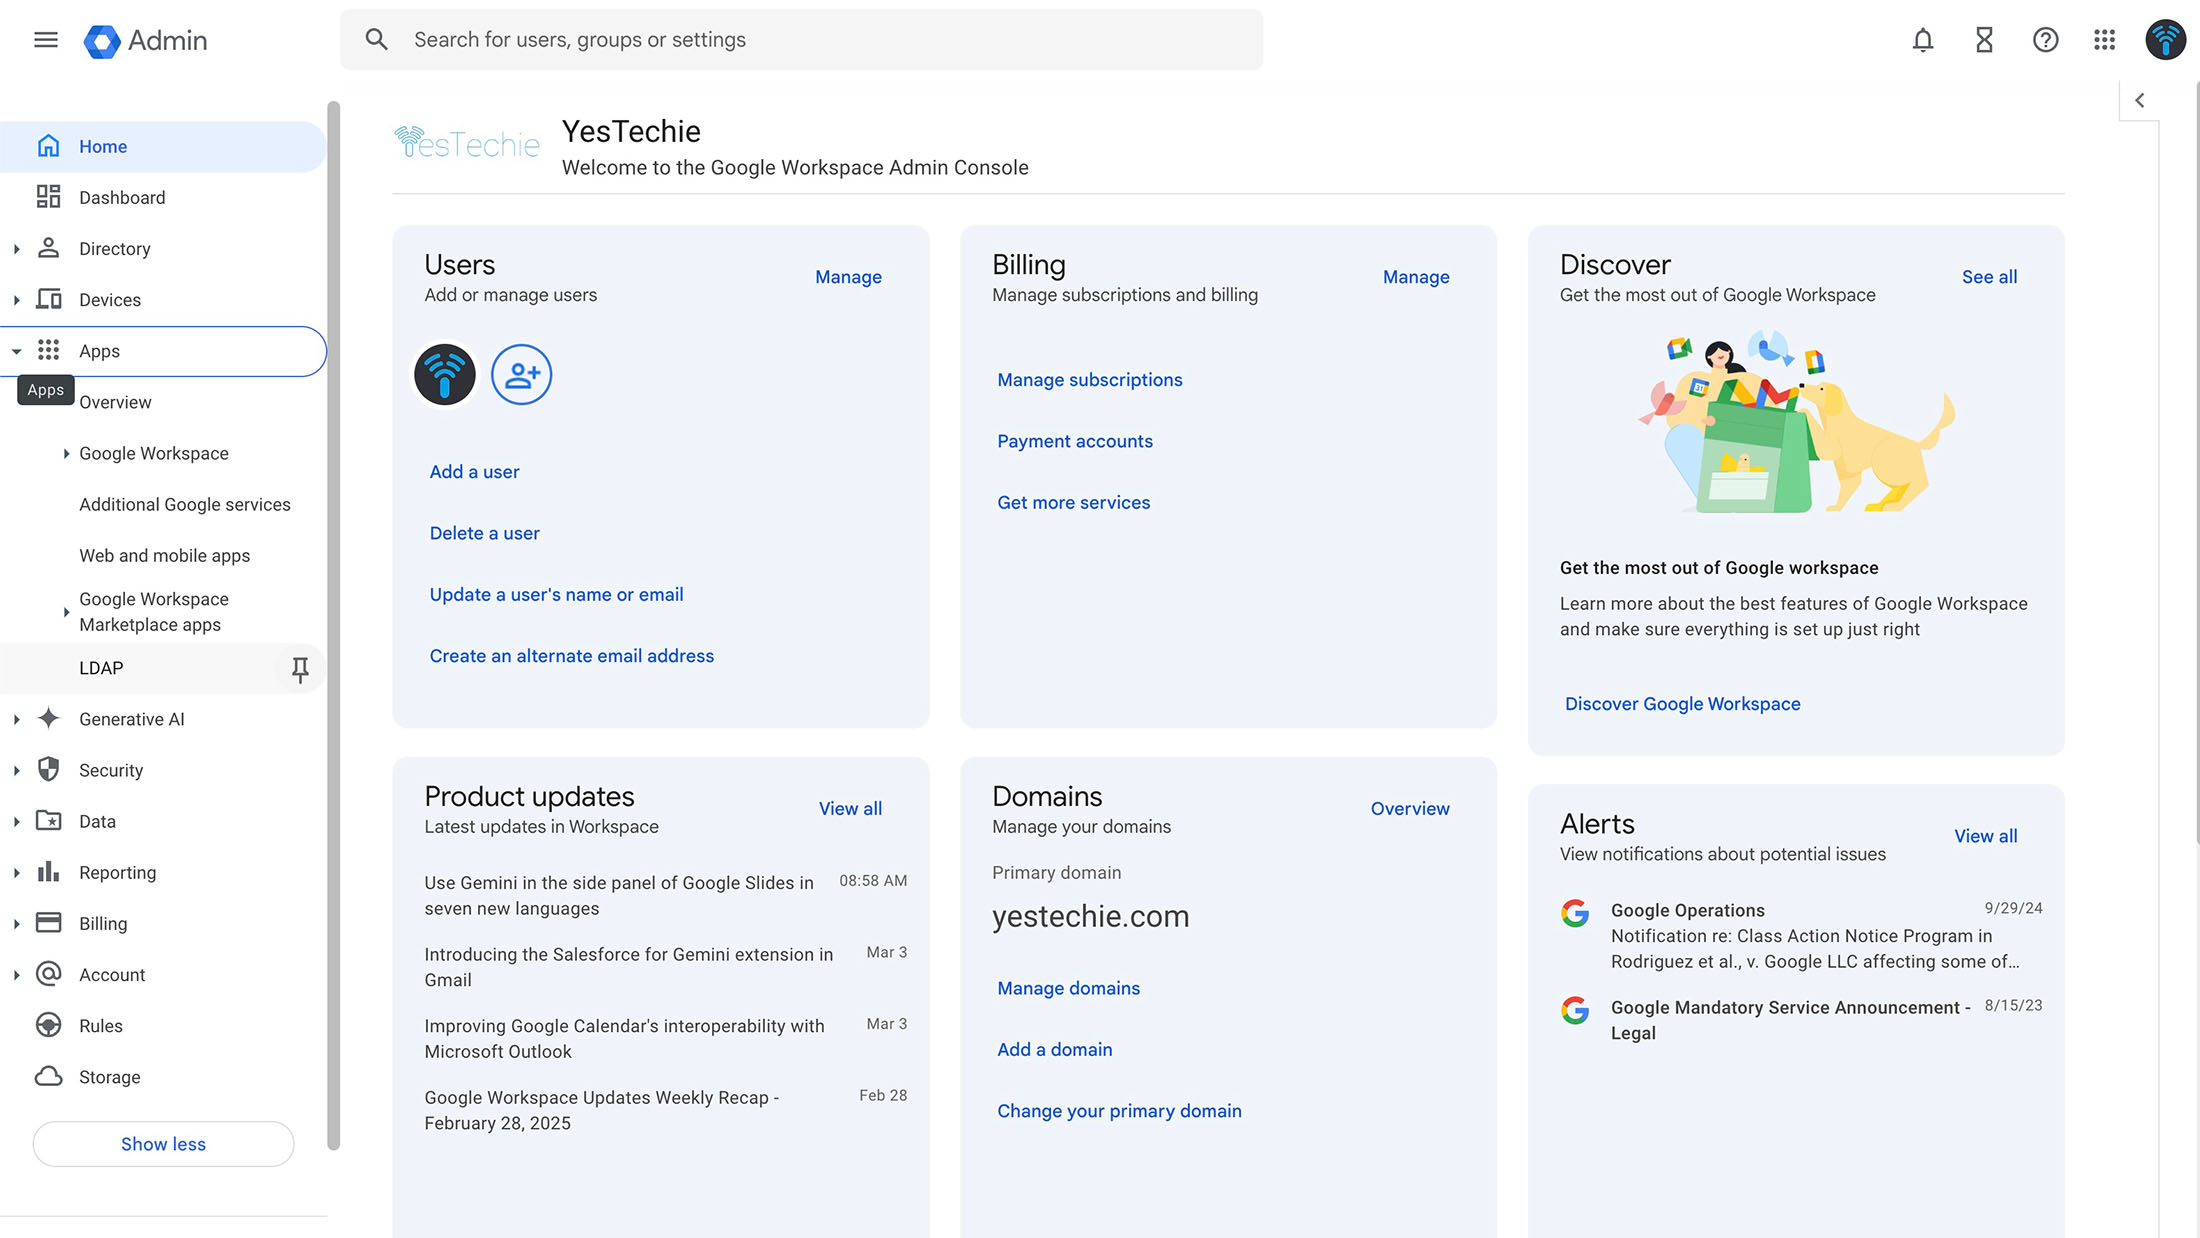Click the Reporting bar chart icon
The height and width of the screenshot is (1238, 2200).
(48, 871)
